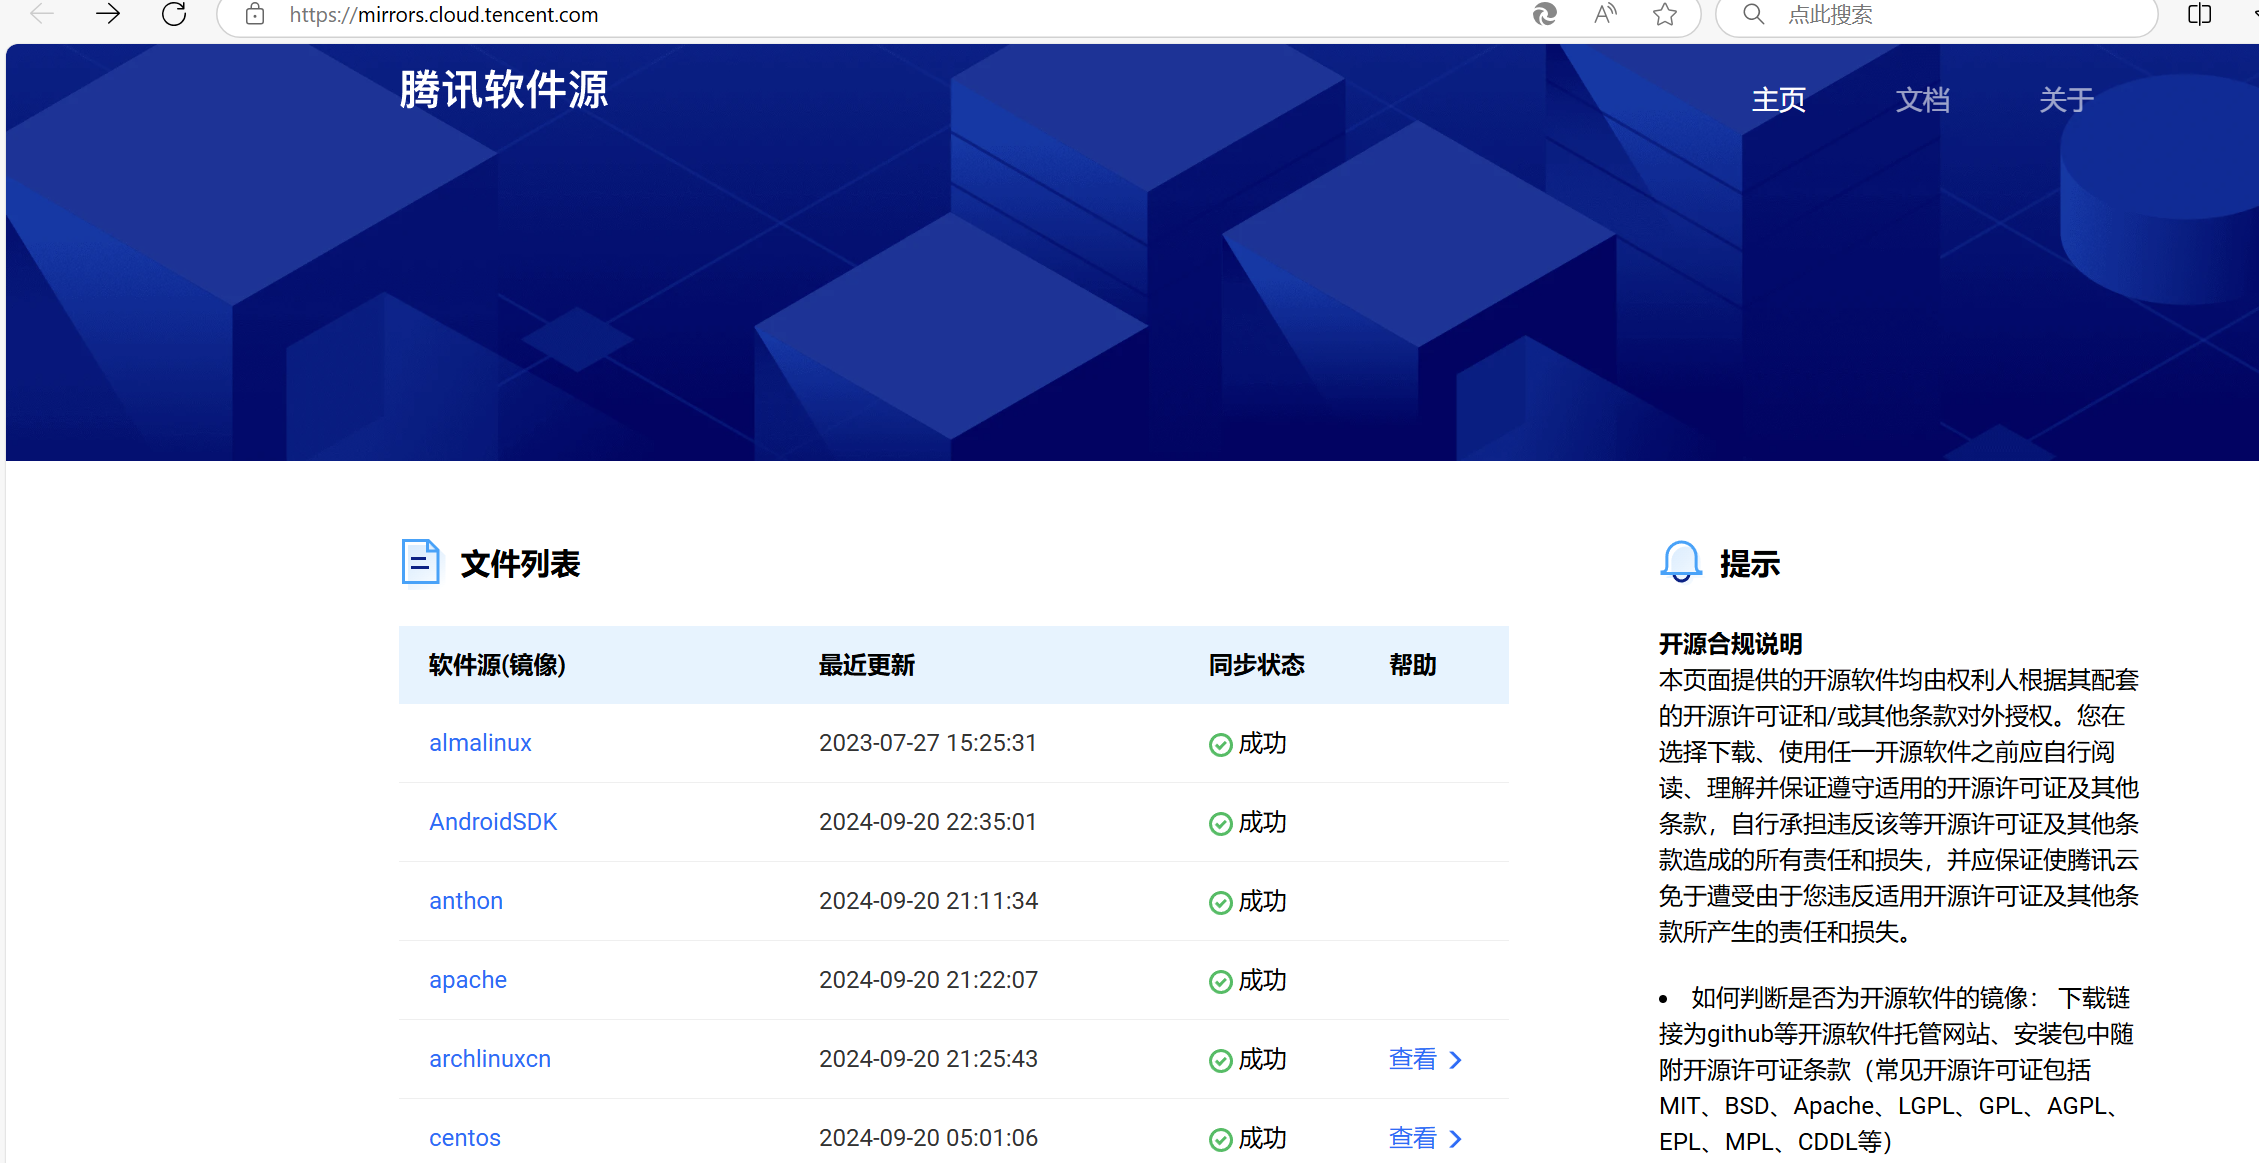Click the date 2024-09-20 22:35:01

click(x=928, y=822)
